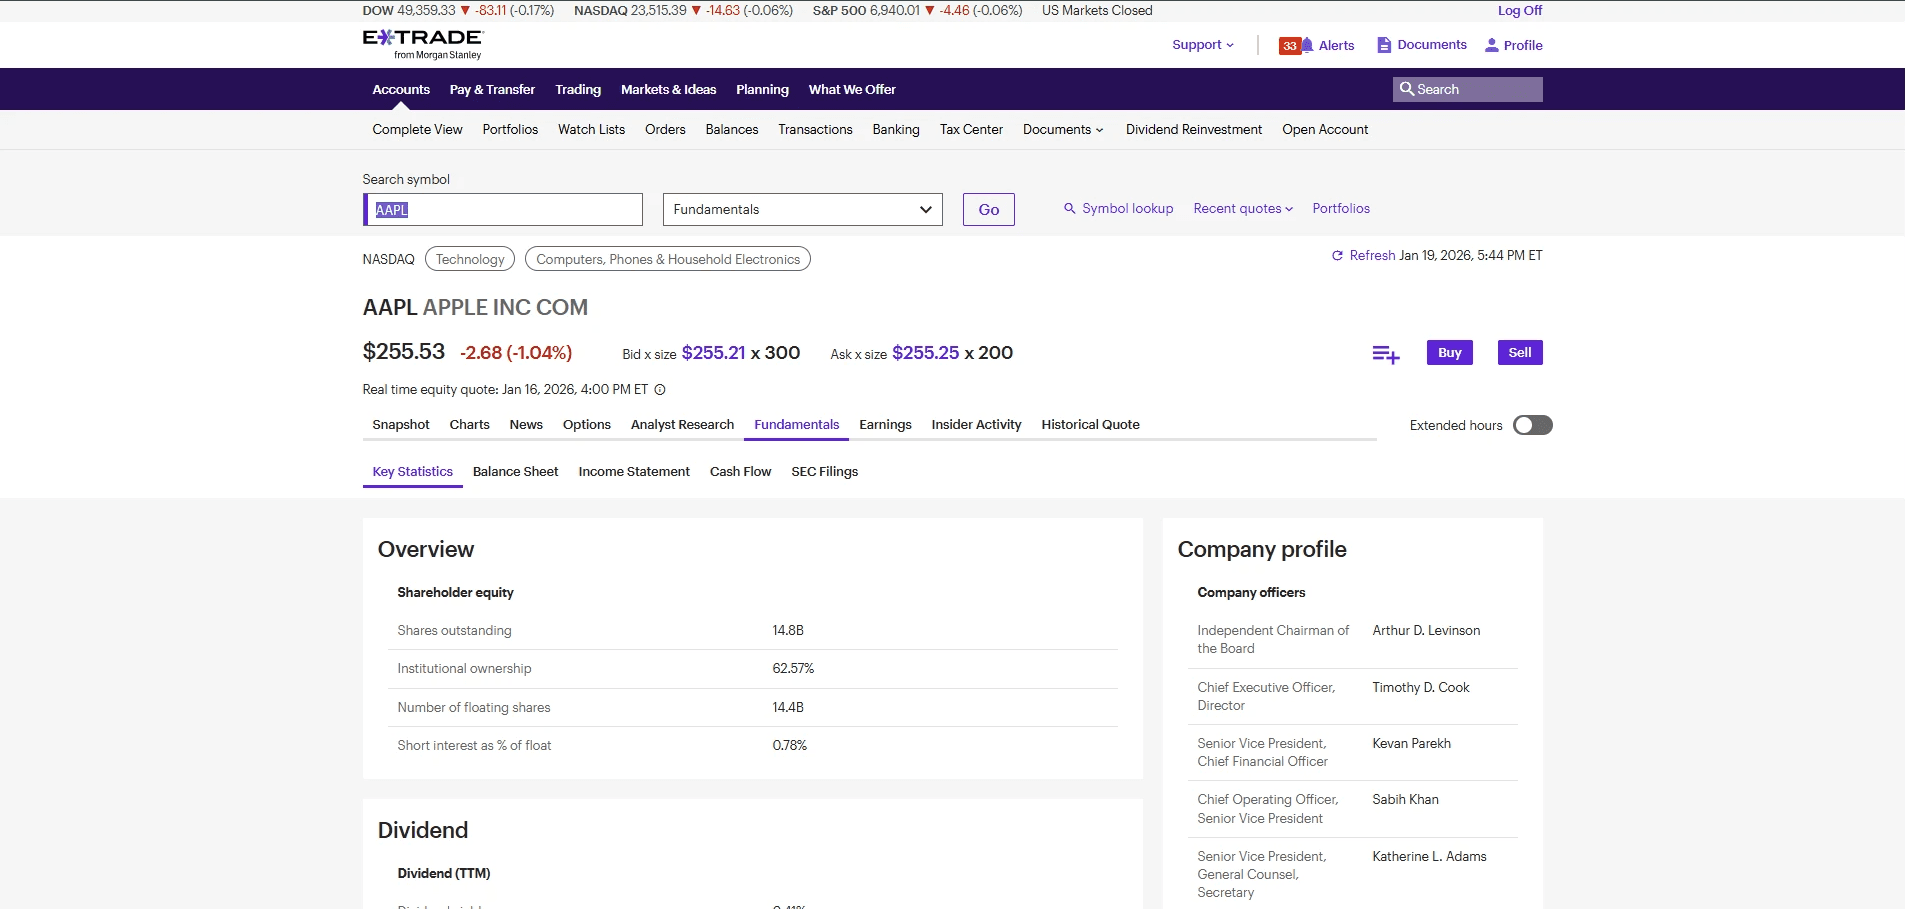The width and height of the screenshot is (1905, 909).
Task: Click the Symbol lookup magnifier icon
Action: (1069, 209)
